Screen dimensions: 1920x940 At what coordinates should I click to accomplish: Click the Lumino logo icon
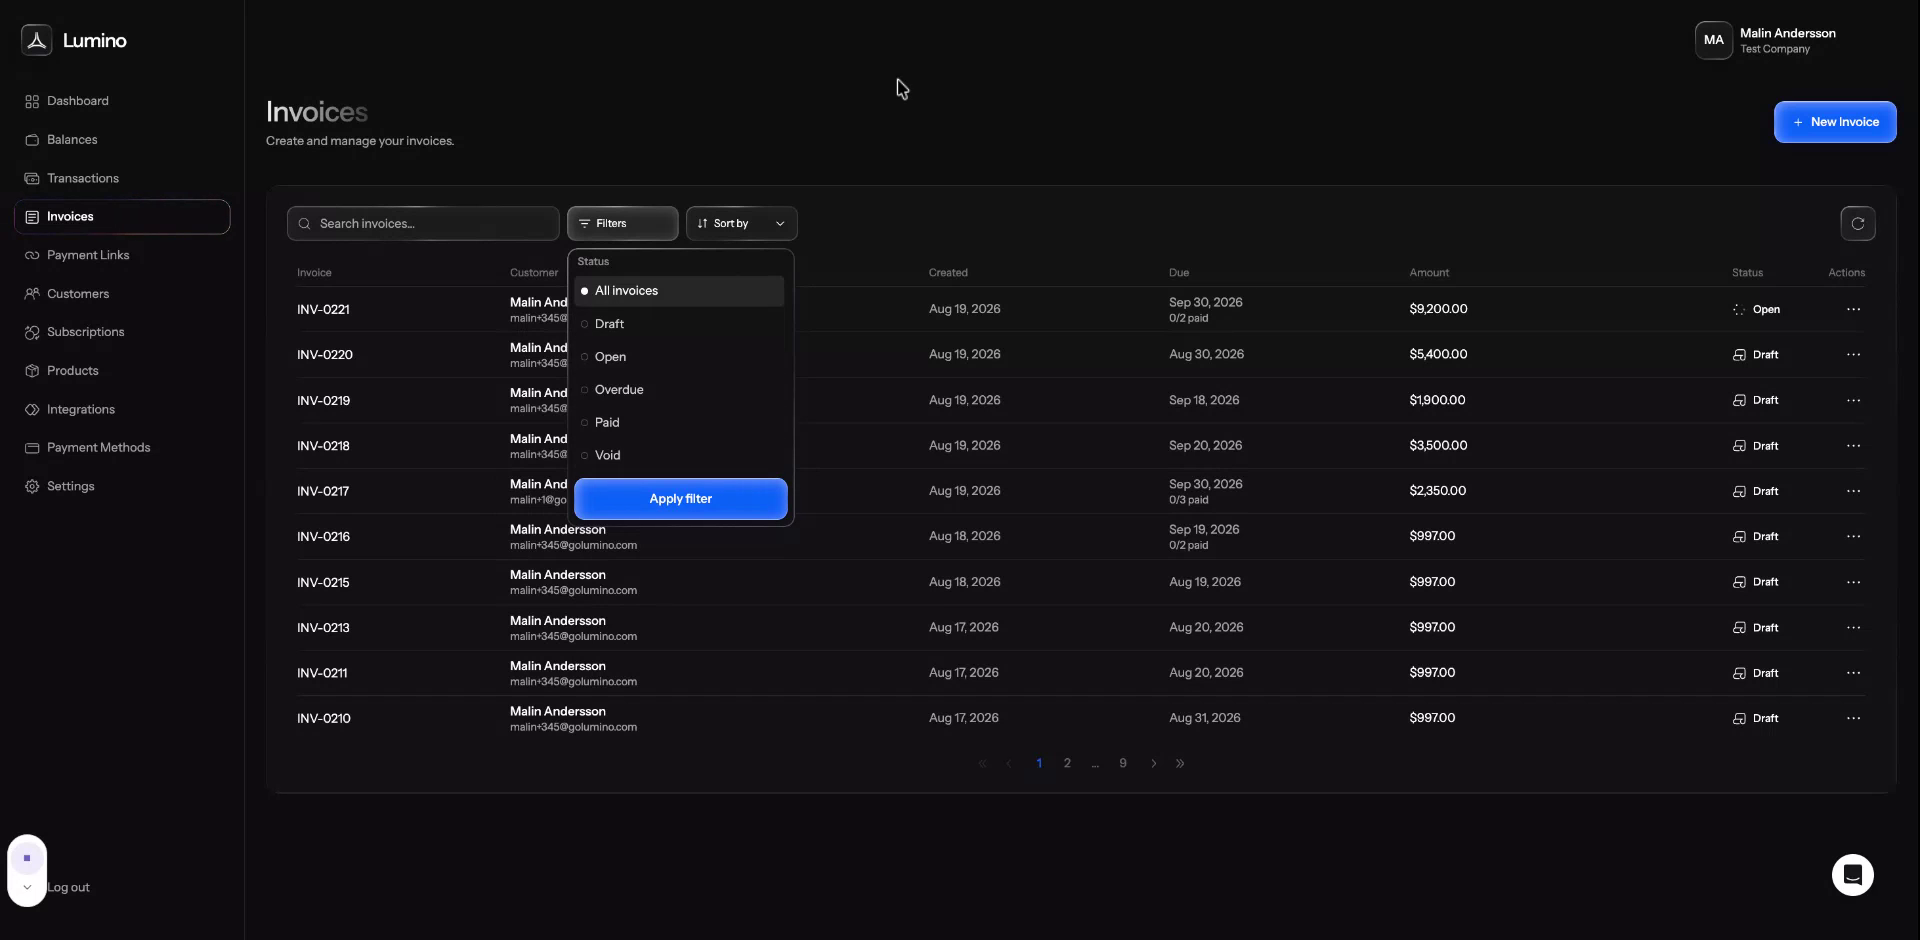[x=37, y=40]
